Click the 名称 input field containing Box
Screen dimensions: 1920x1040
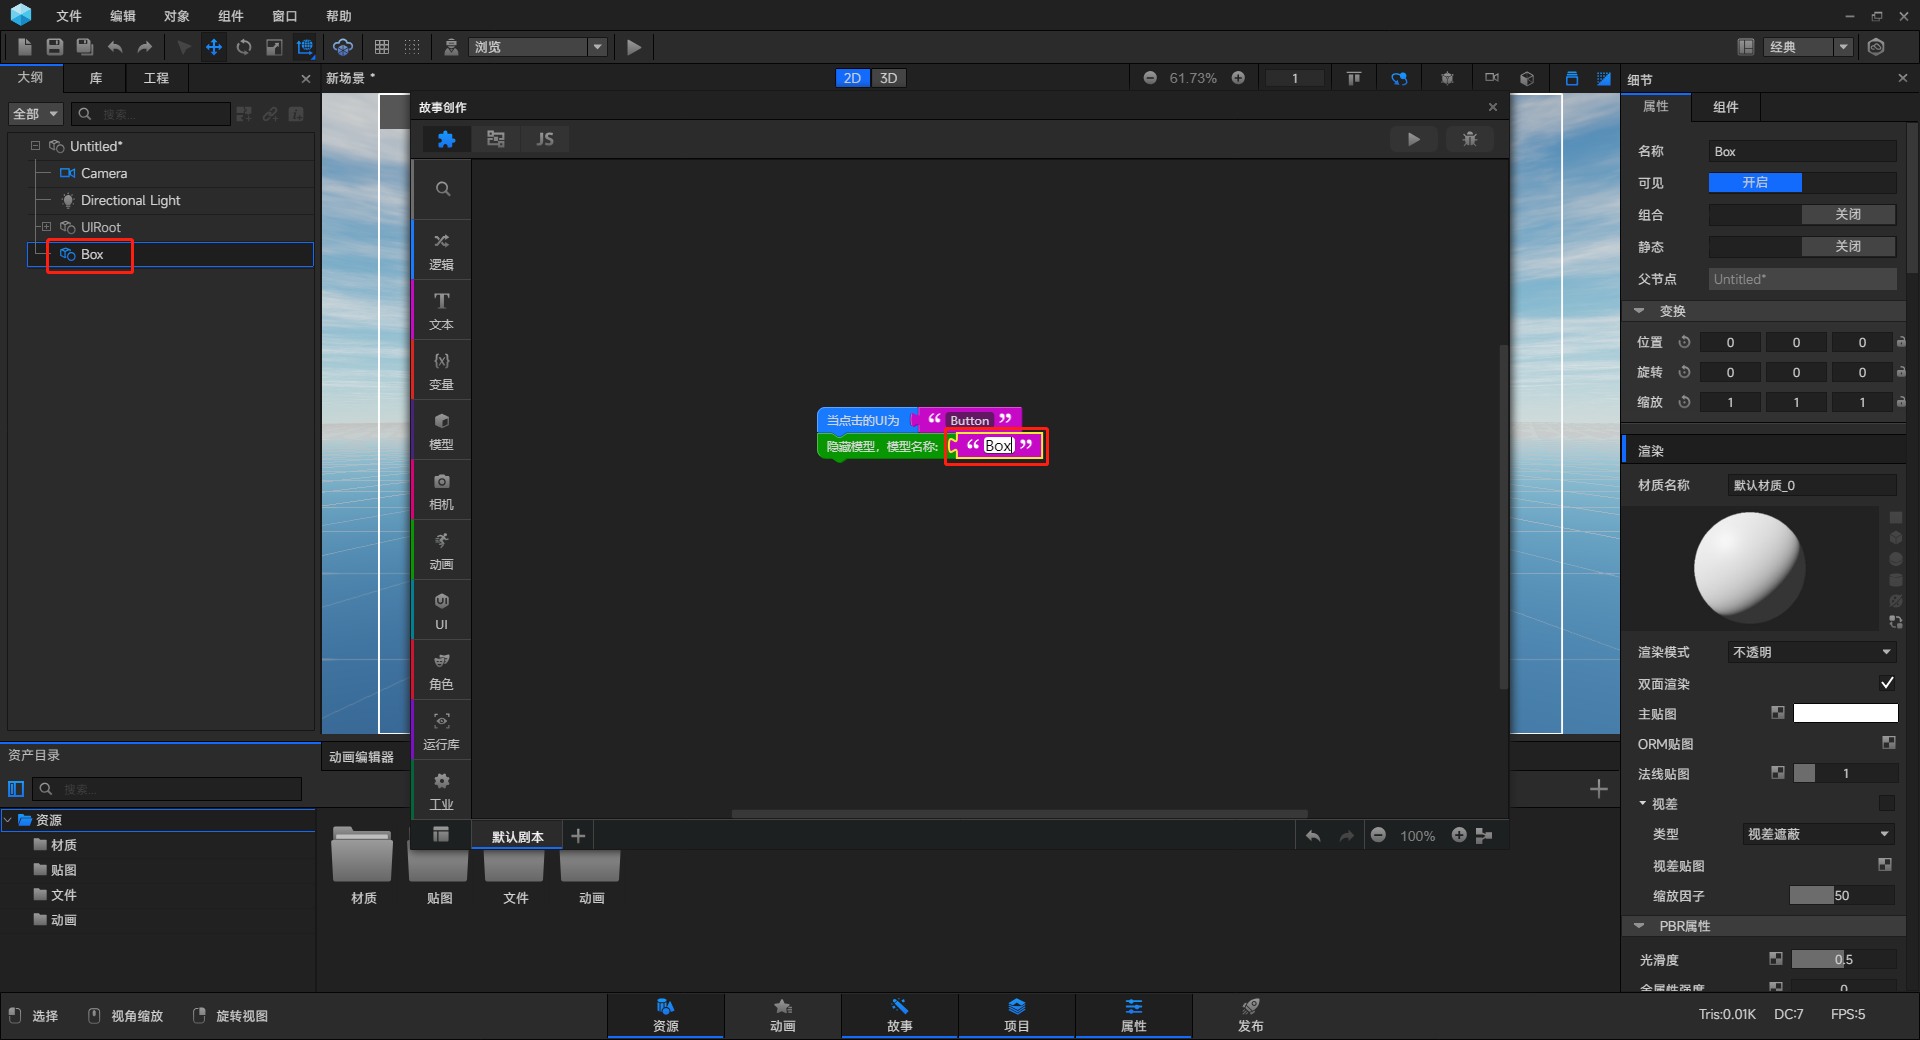[x=1802, y=151]
